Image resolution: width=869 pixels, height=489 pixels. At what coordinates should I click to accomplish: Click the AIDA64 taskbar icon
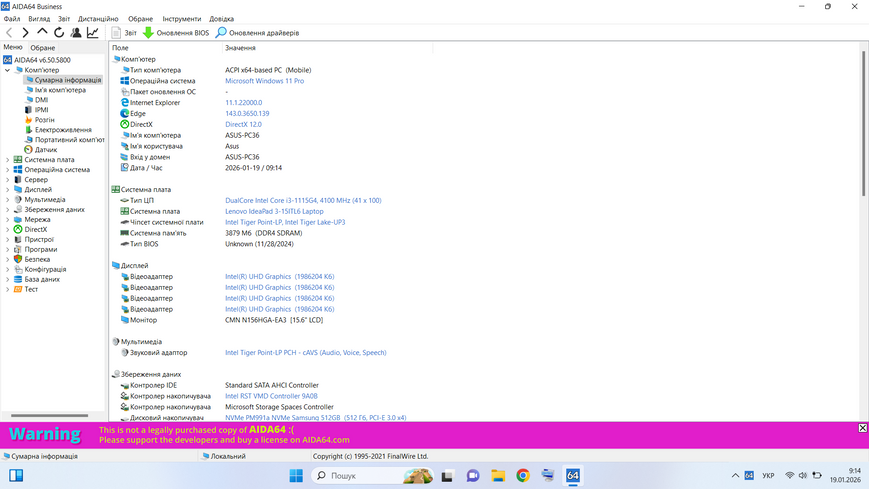[x=572, y=476]
